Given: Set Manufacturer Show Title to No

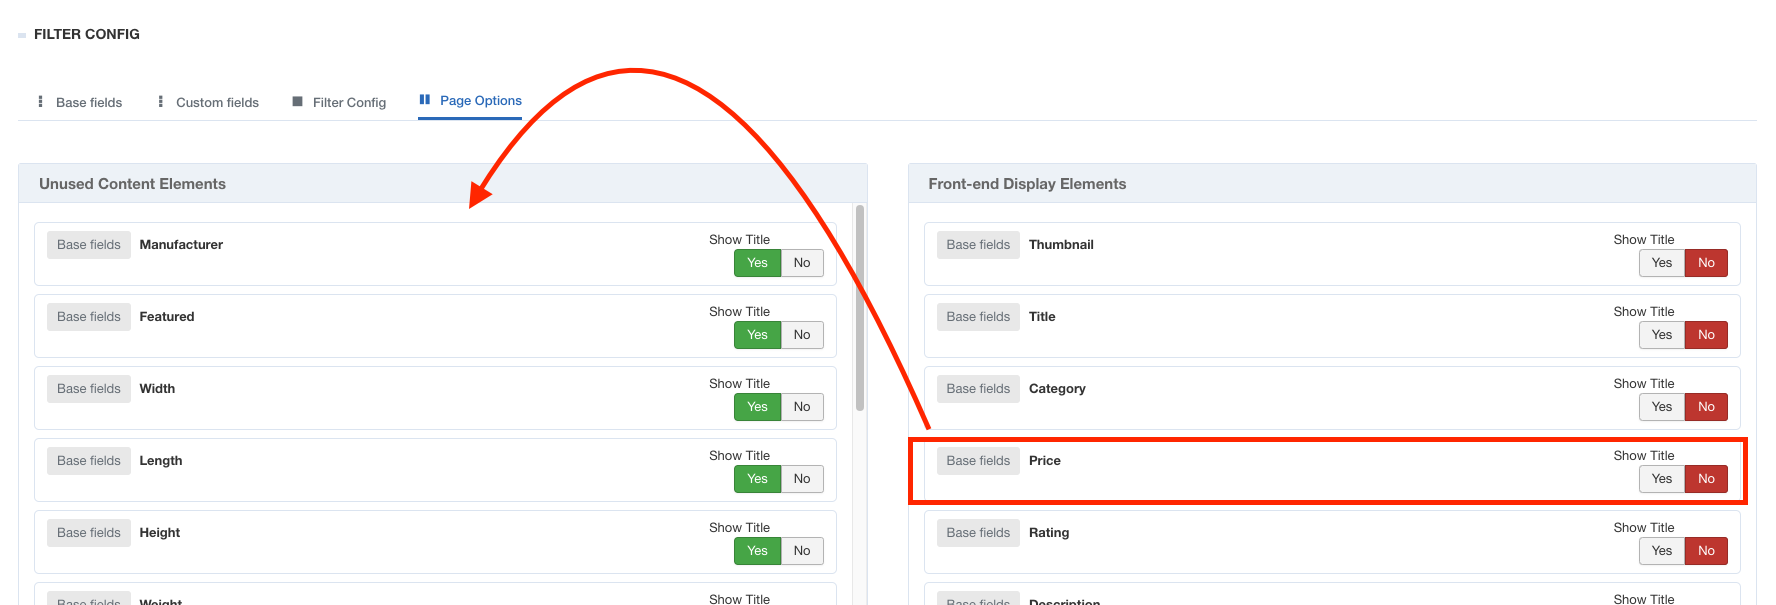Looking at the screenshot, I should pos(802,263).
